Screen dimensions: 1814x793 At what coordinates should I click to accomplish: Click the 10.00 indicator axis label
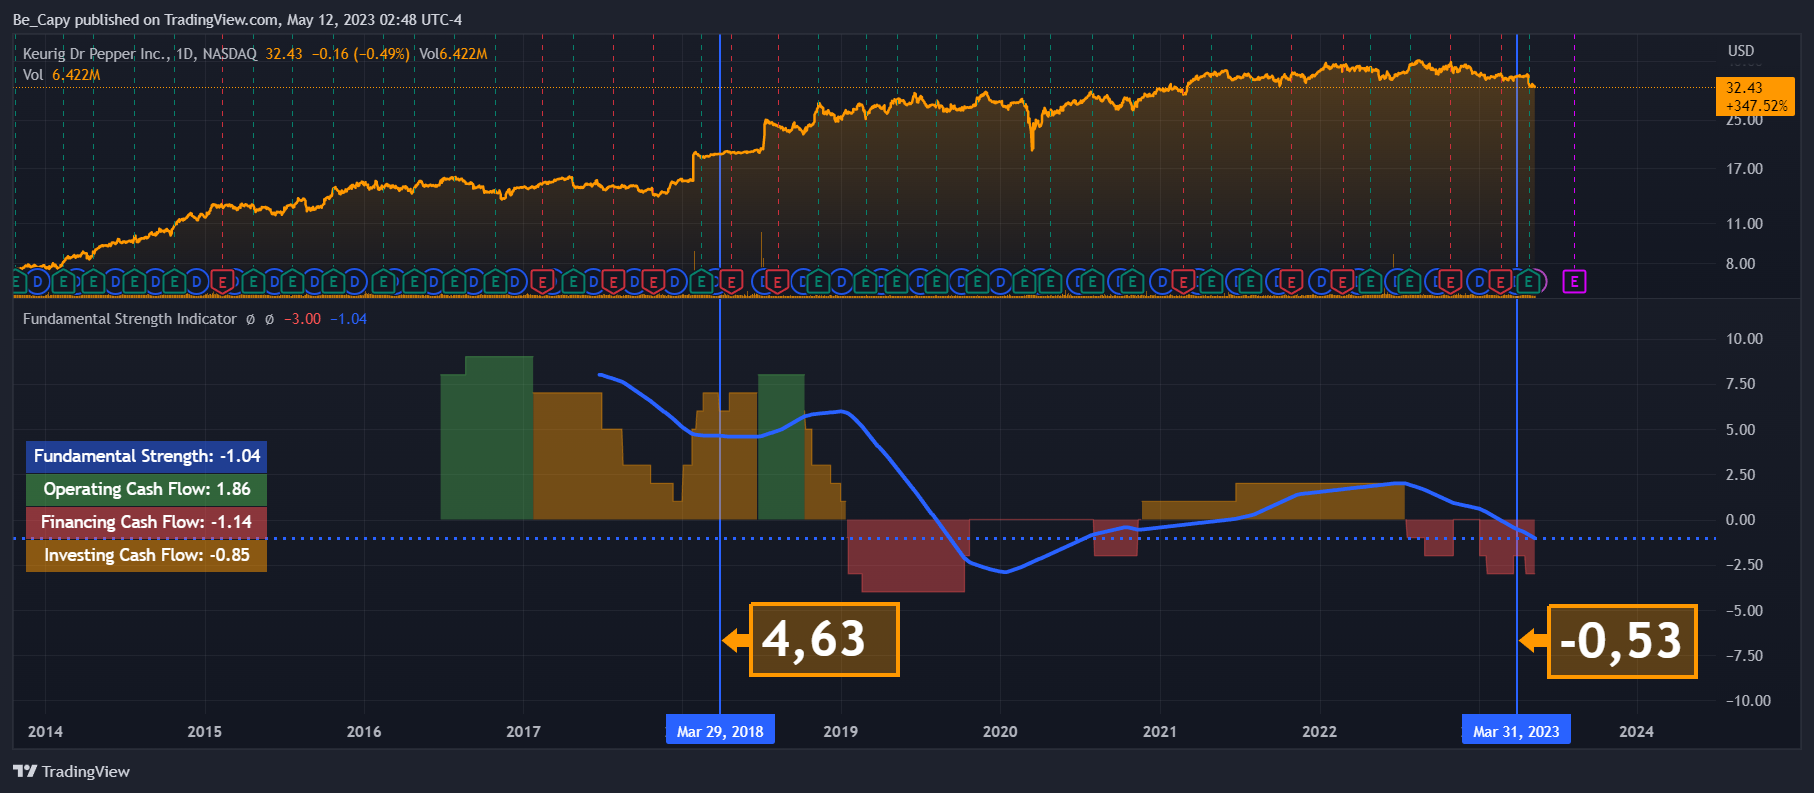(x=1744, y=339)
